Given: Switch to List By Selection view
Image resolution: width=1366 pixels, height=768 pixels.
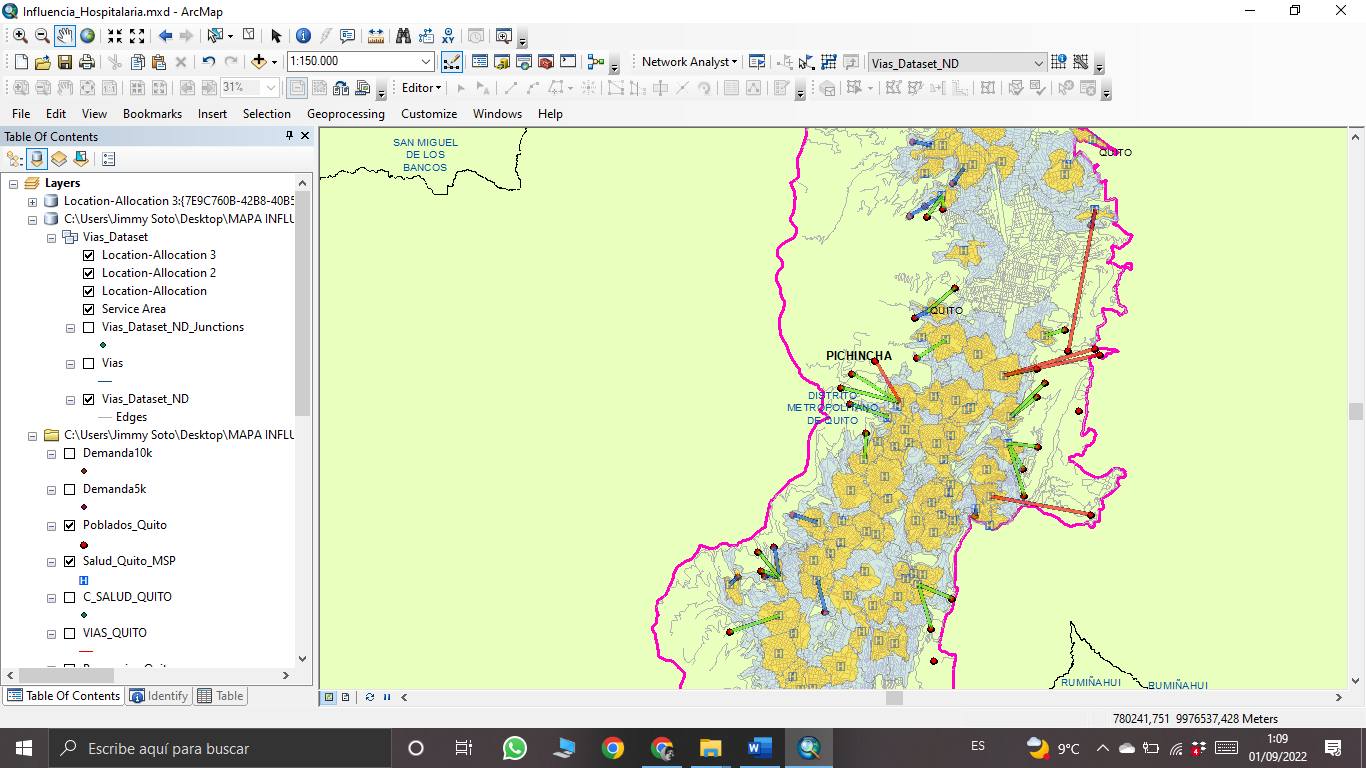Looking at the screenshot, I should tap(81, 159).
